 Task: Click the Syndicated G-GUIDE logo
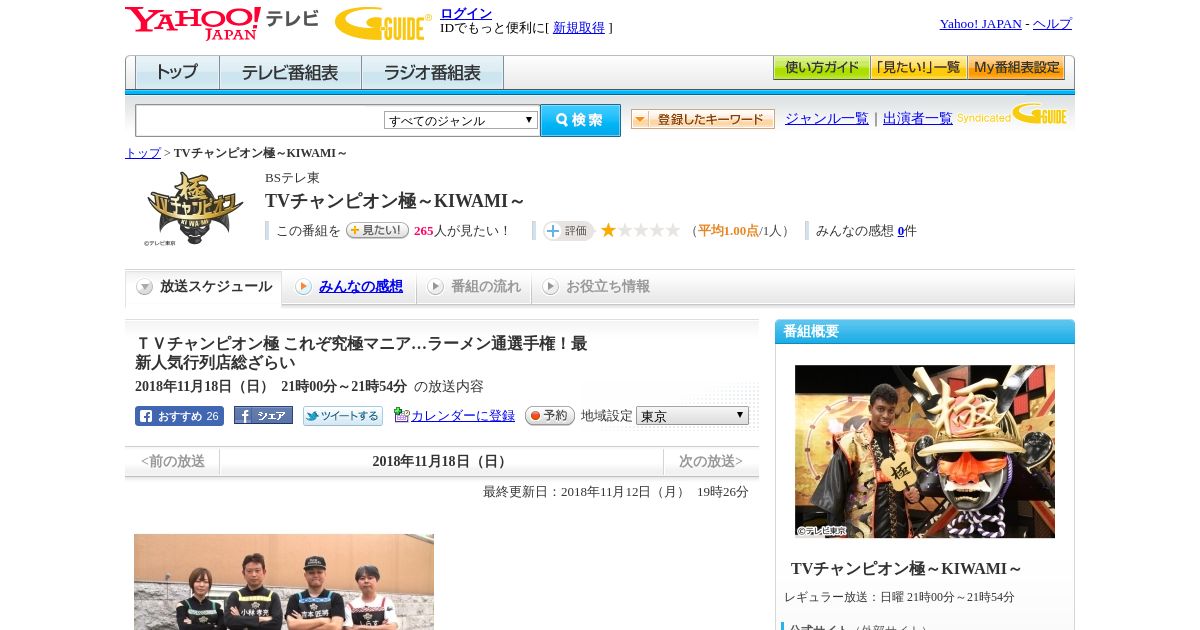(1011, 115)
